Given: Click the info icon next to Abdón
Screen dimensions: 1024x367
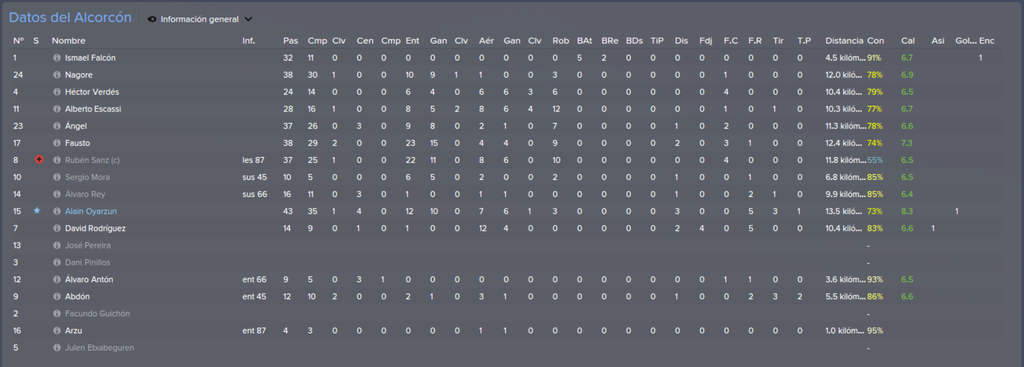Looking at the screenshot, I should (57, 296).
